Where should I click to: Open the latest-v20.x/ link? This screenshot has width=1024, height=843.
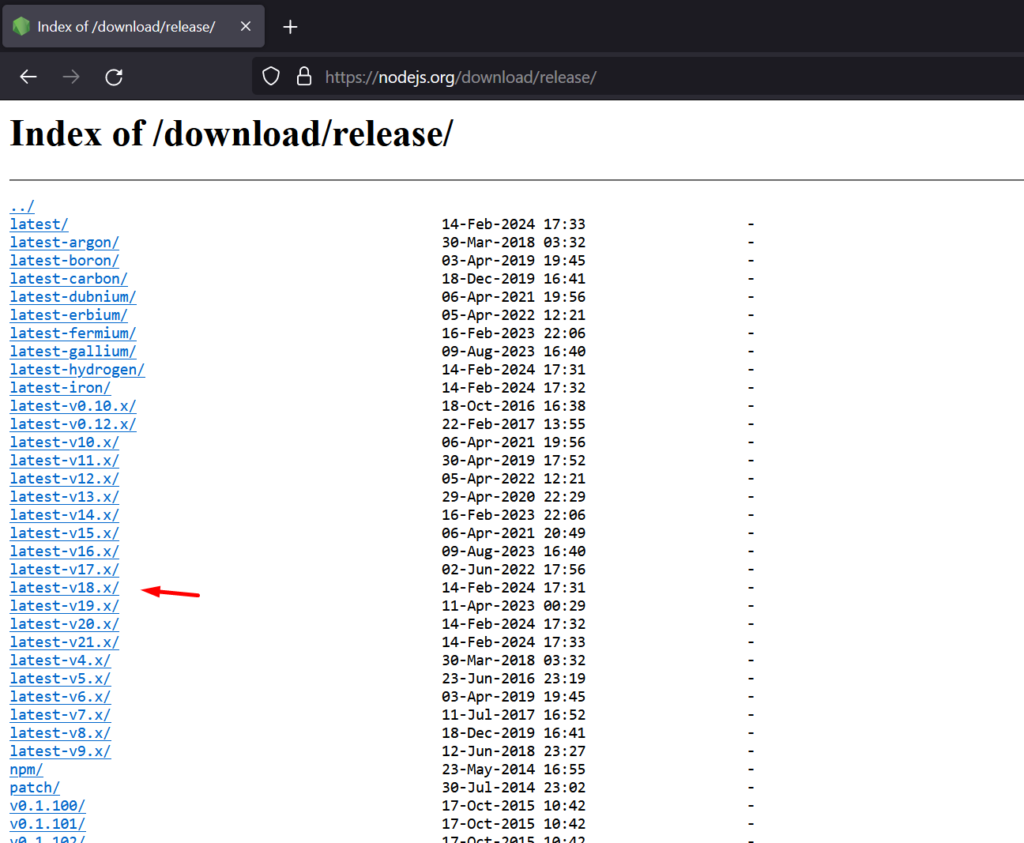click(x=65, y=624)
